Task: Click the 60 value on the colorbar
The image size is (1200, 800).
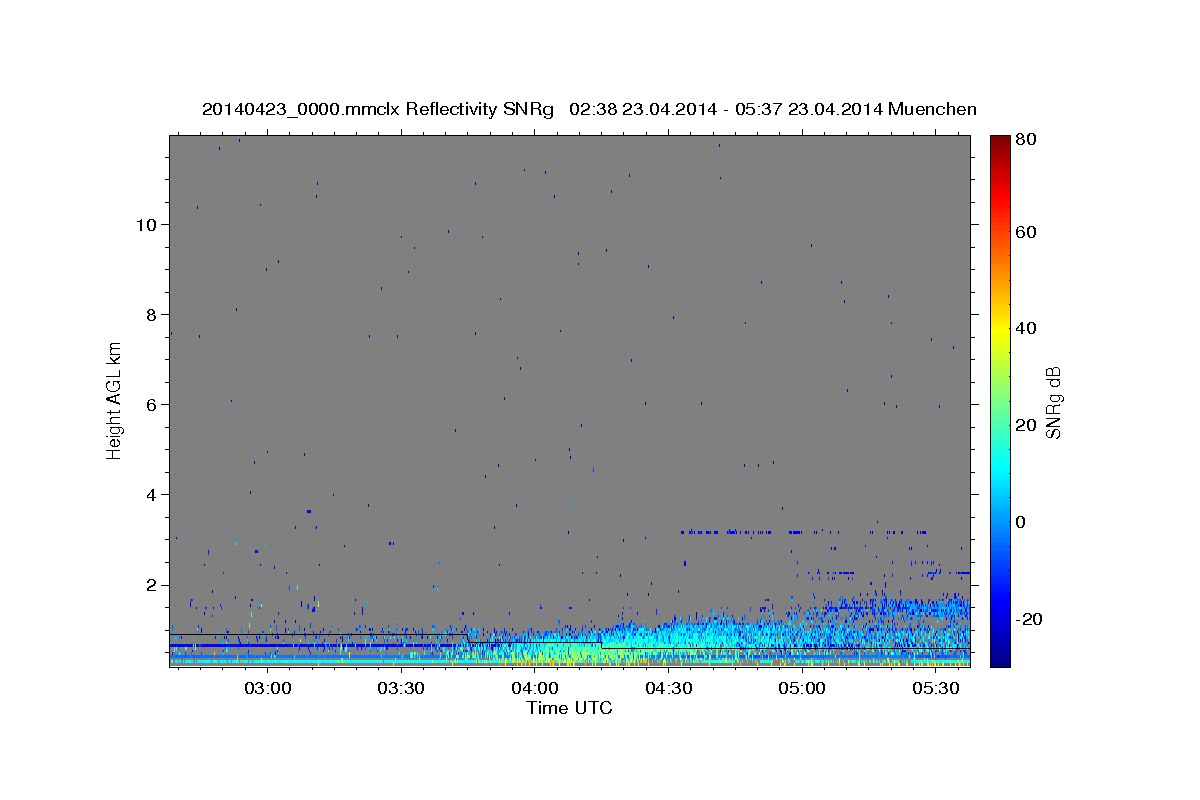Action: coord(1028,232)
